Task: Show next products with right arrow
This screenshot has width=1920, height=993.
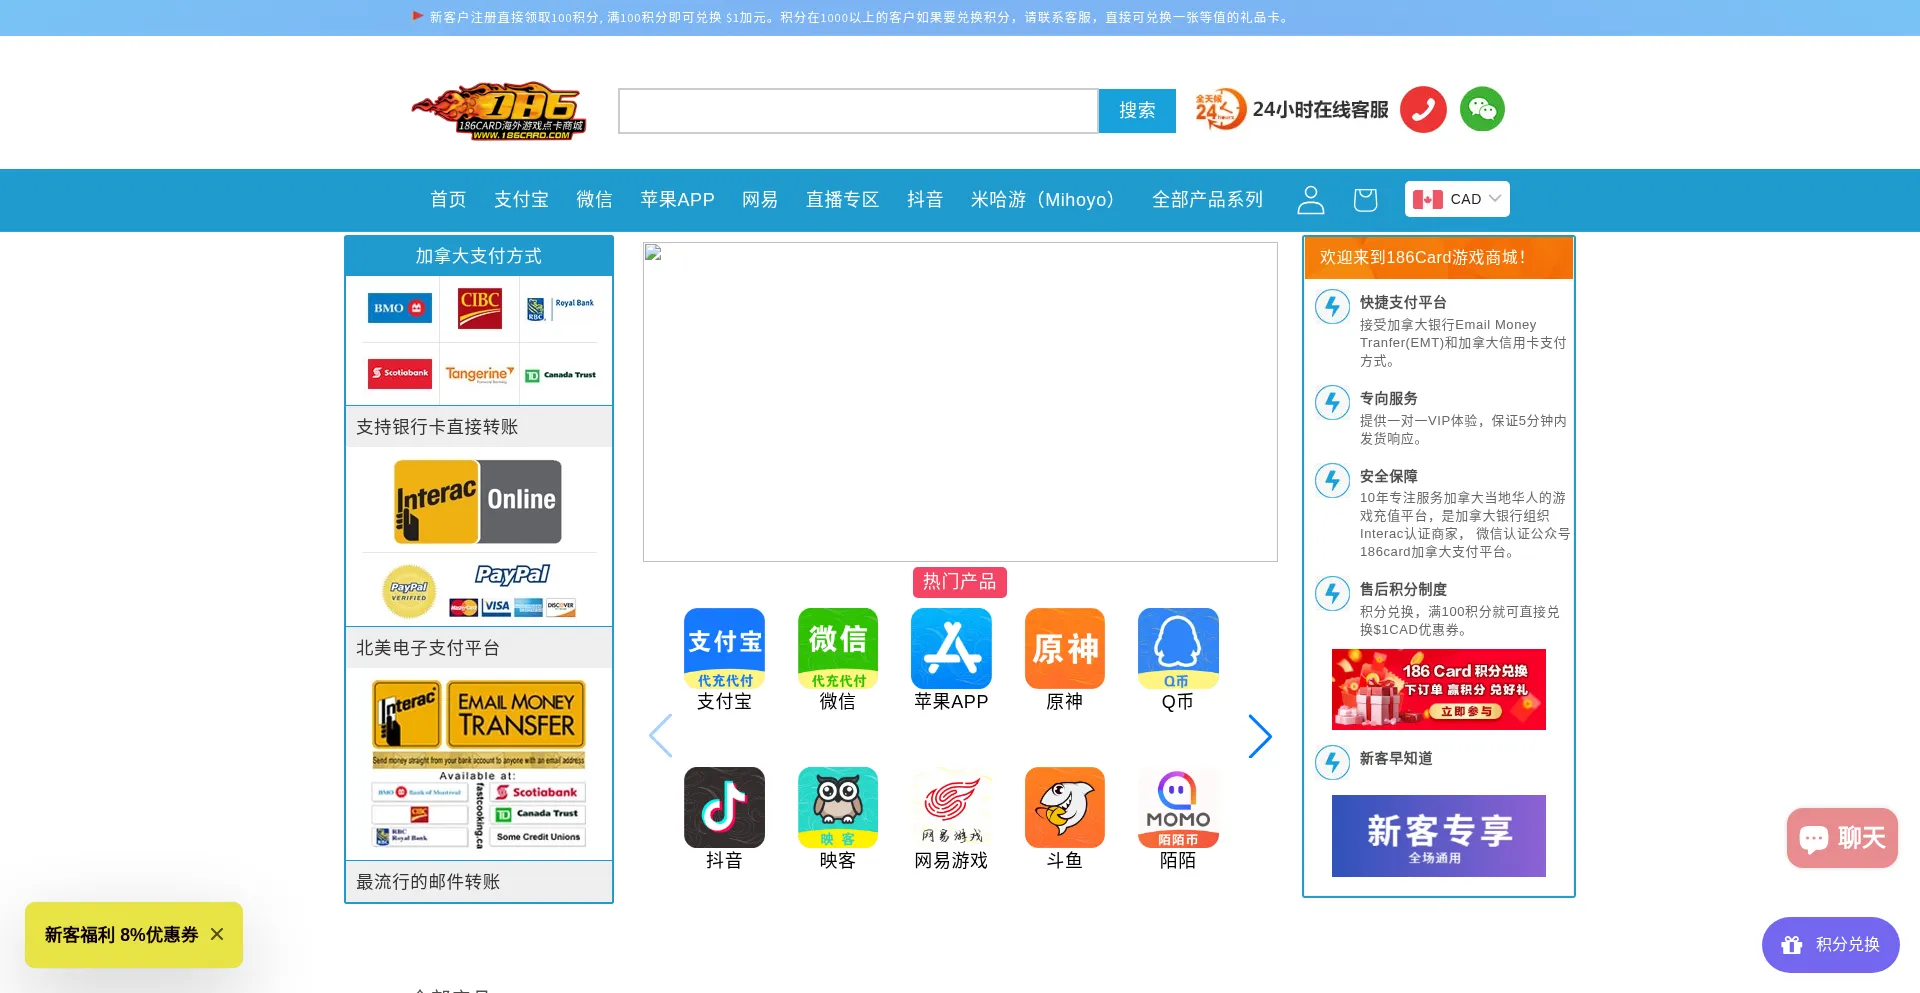Action: [1260, 736]
